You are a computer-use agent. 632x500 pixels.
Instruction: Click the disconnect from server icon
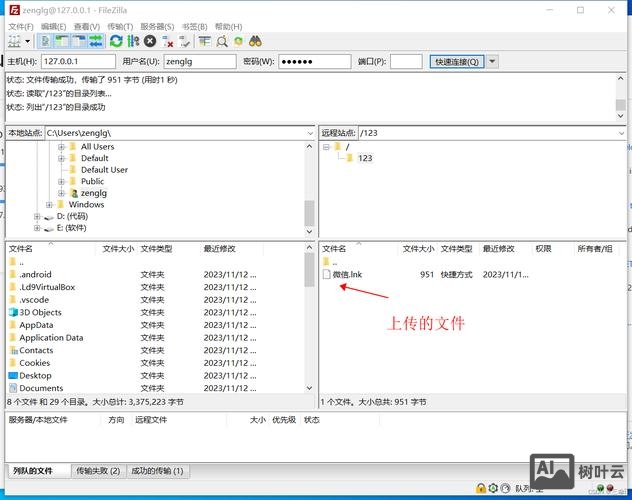coord(168,41)
